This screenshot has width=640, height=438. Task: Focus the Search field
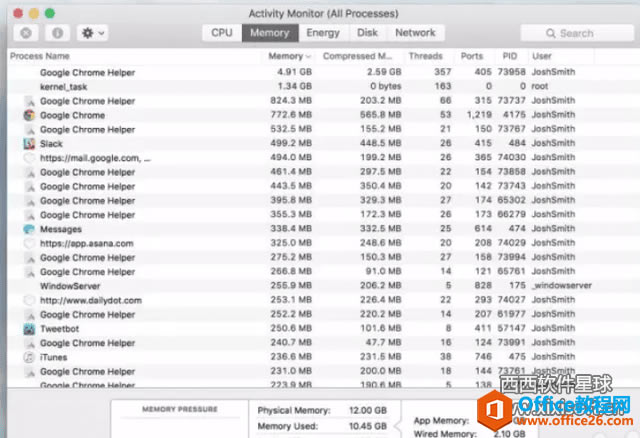577,33
